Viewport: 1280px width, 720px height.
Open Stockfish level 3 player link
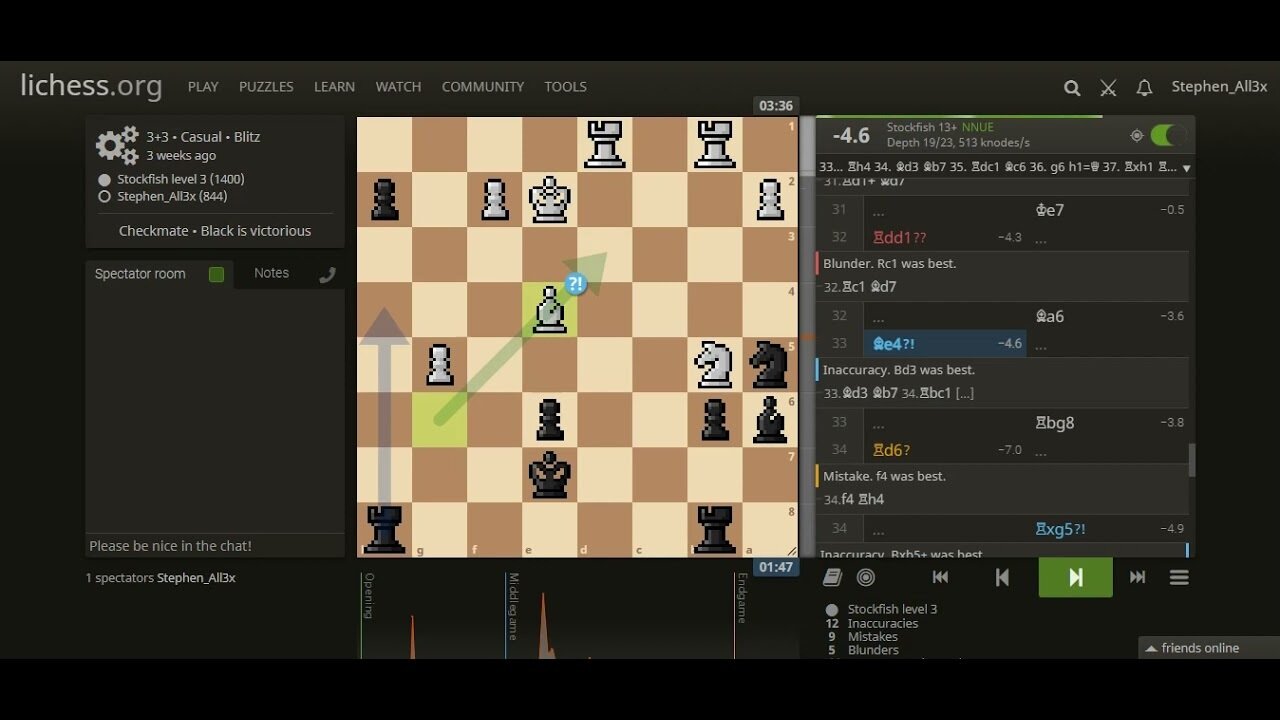click(x=180, y=179)
